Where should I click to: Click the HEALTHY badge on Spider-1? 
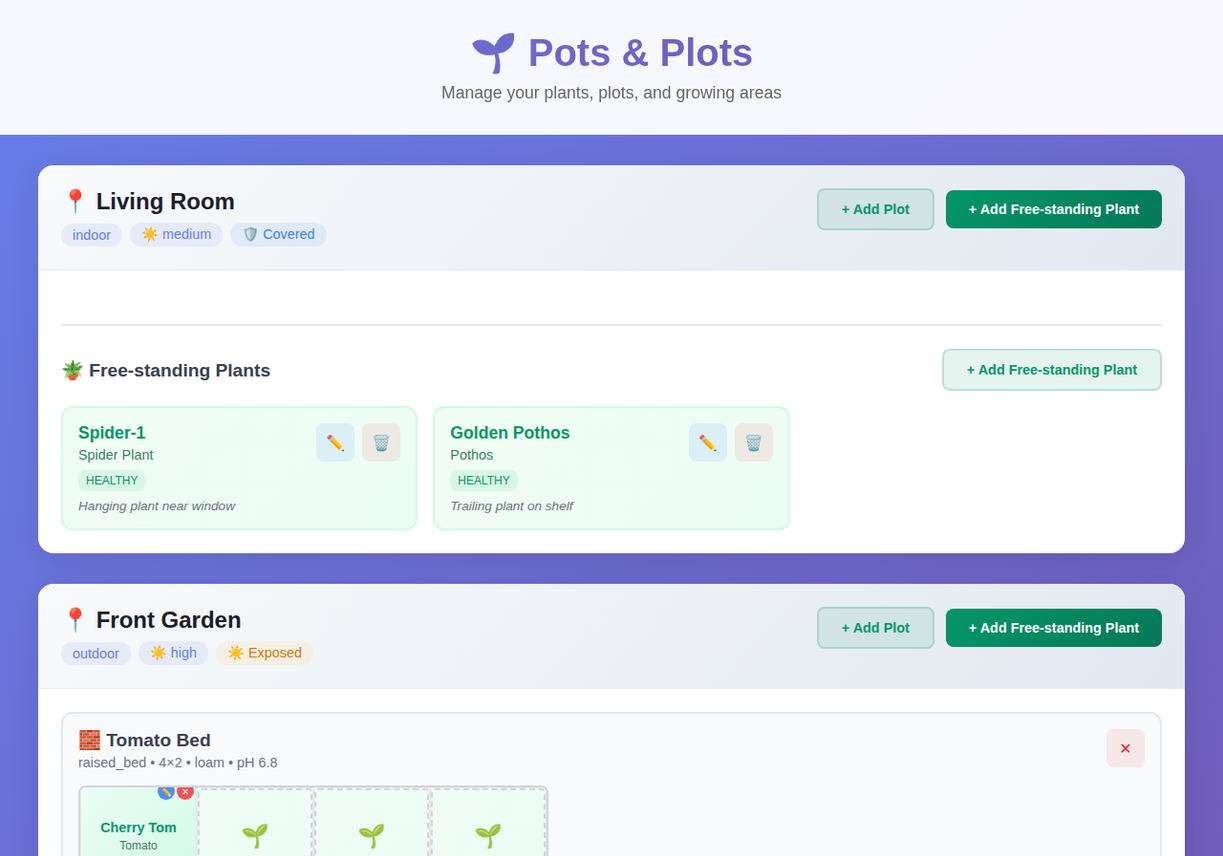tap(111, 480)
